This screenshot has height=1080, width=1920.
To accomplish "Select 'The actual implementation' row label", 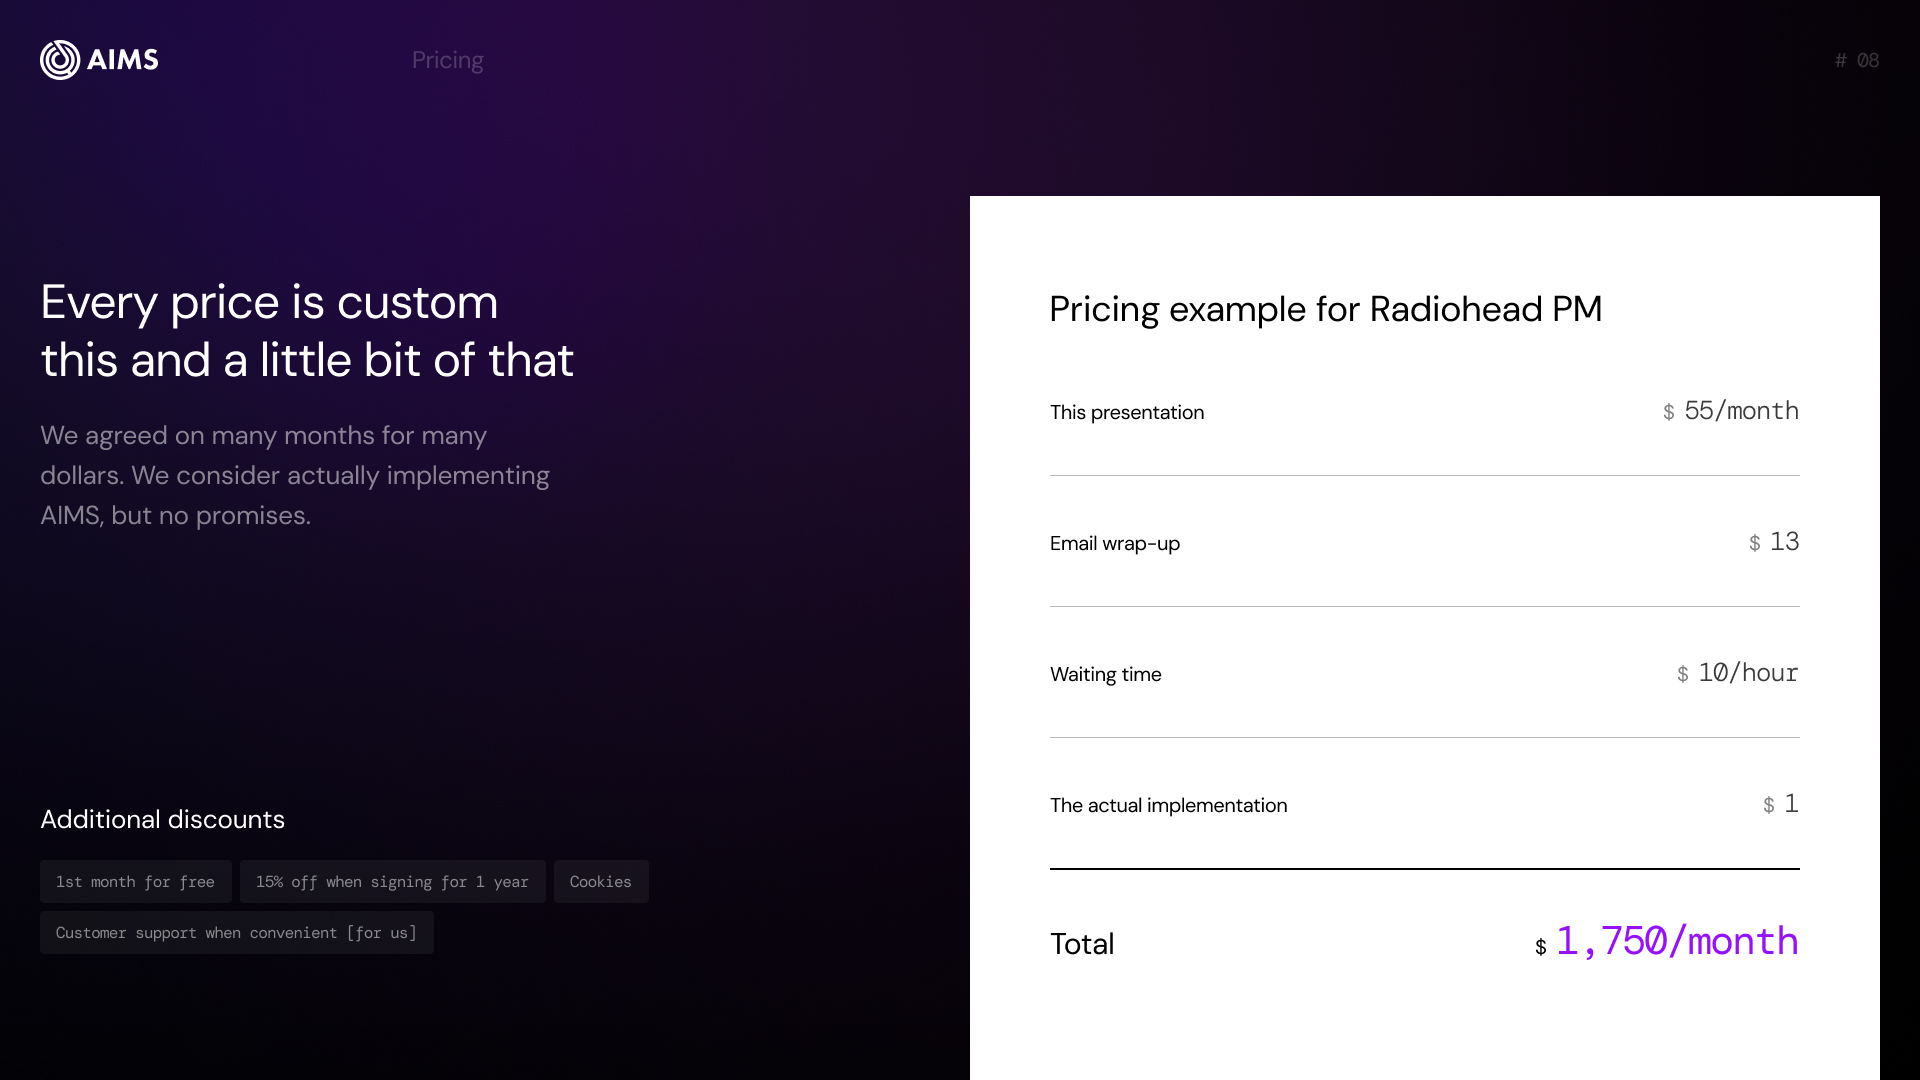I will tap(1169, 805).
